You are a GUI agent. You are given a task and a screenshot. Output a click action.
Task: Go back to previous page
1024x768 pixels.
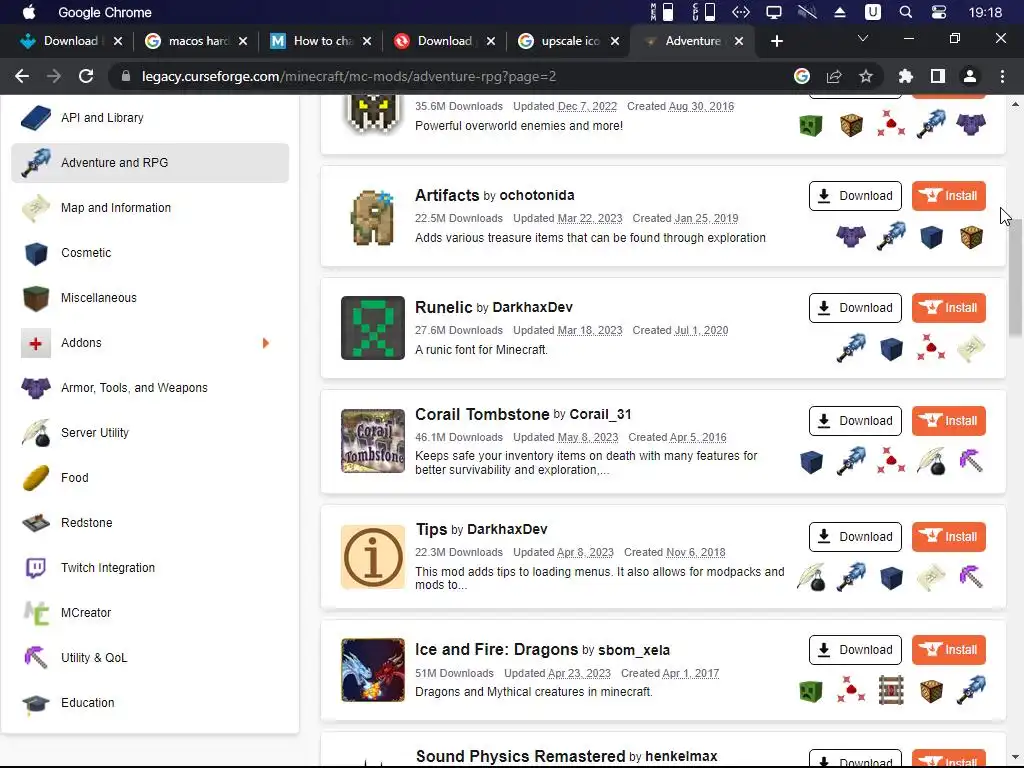click(x=22, y=76)
